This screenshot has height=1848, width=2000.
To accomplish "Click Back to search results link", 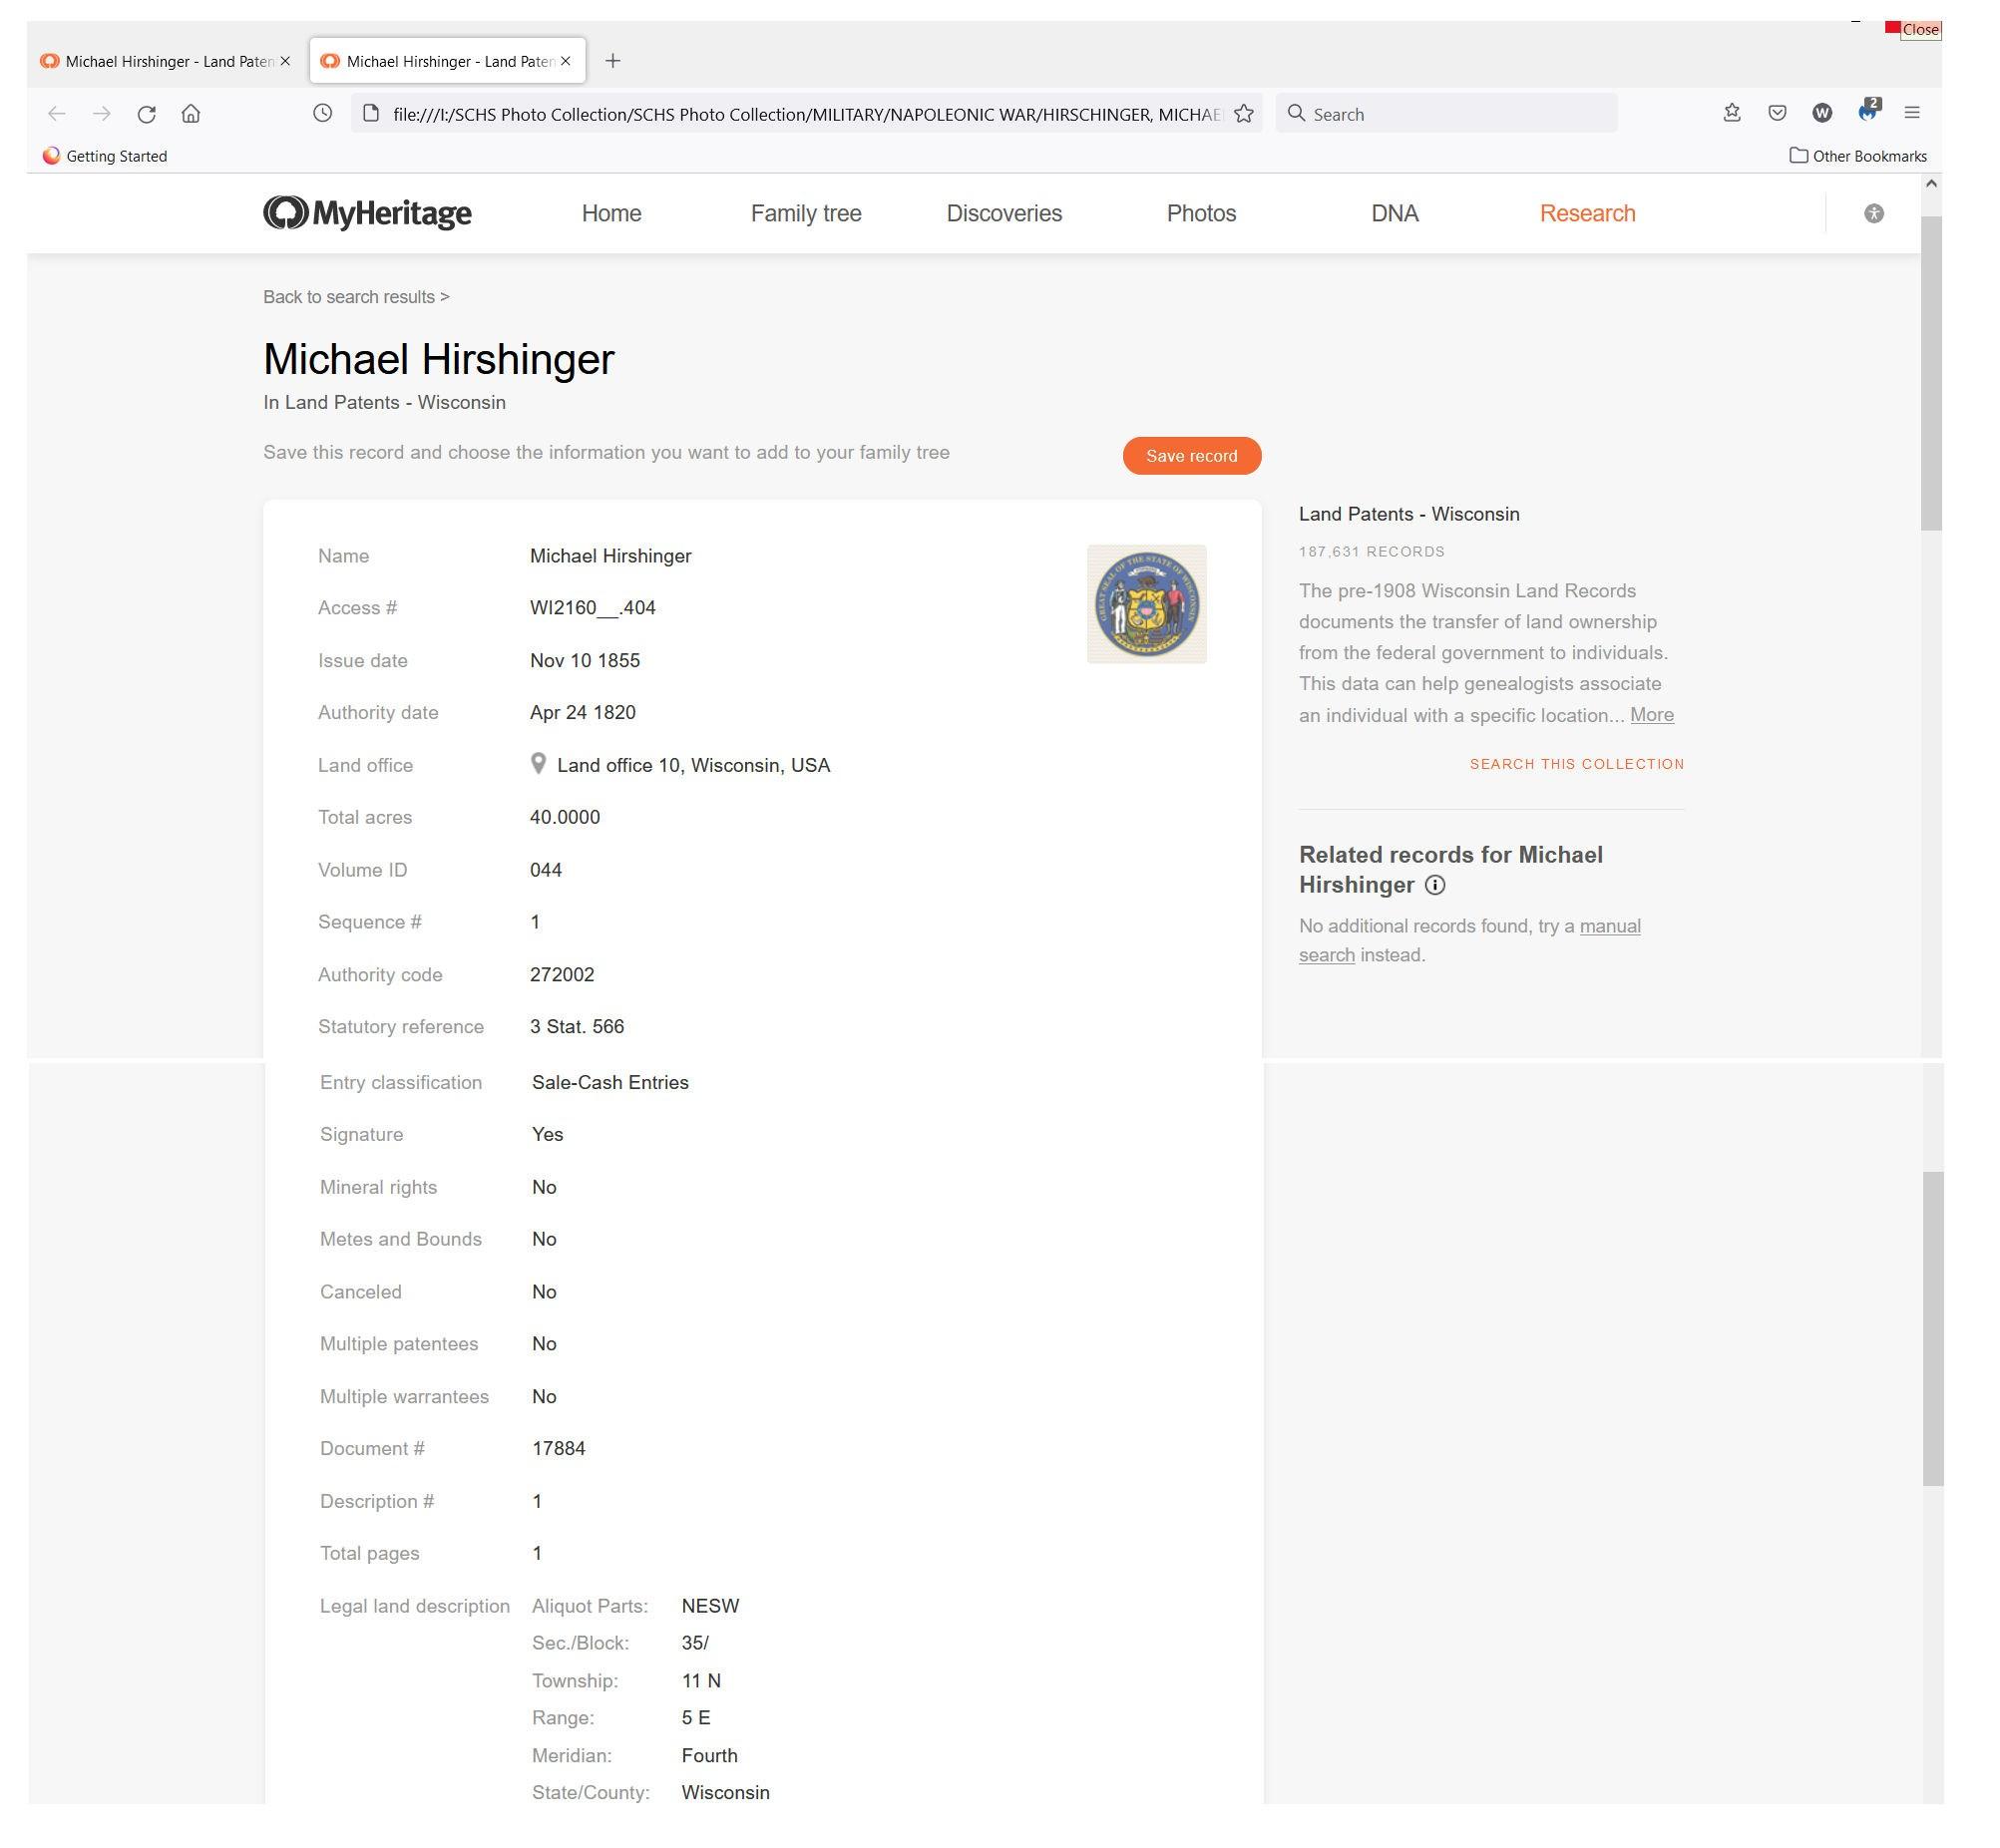I will point(356,297).
